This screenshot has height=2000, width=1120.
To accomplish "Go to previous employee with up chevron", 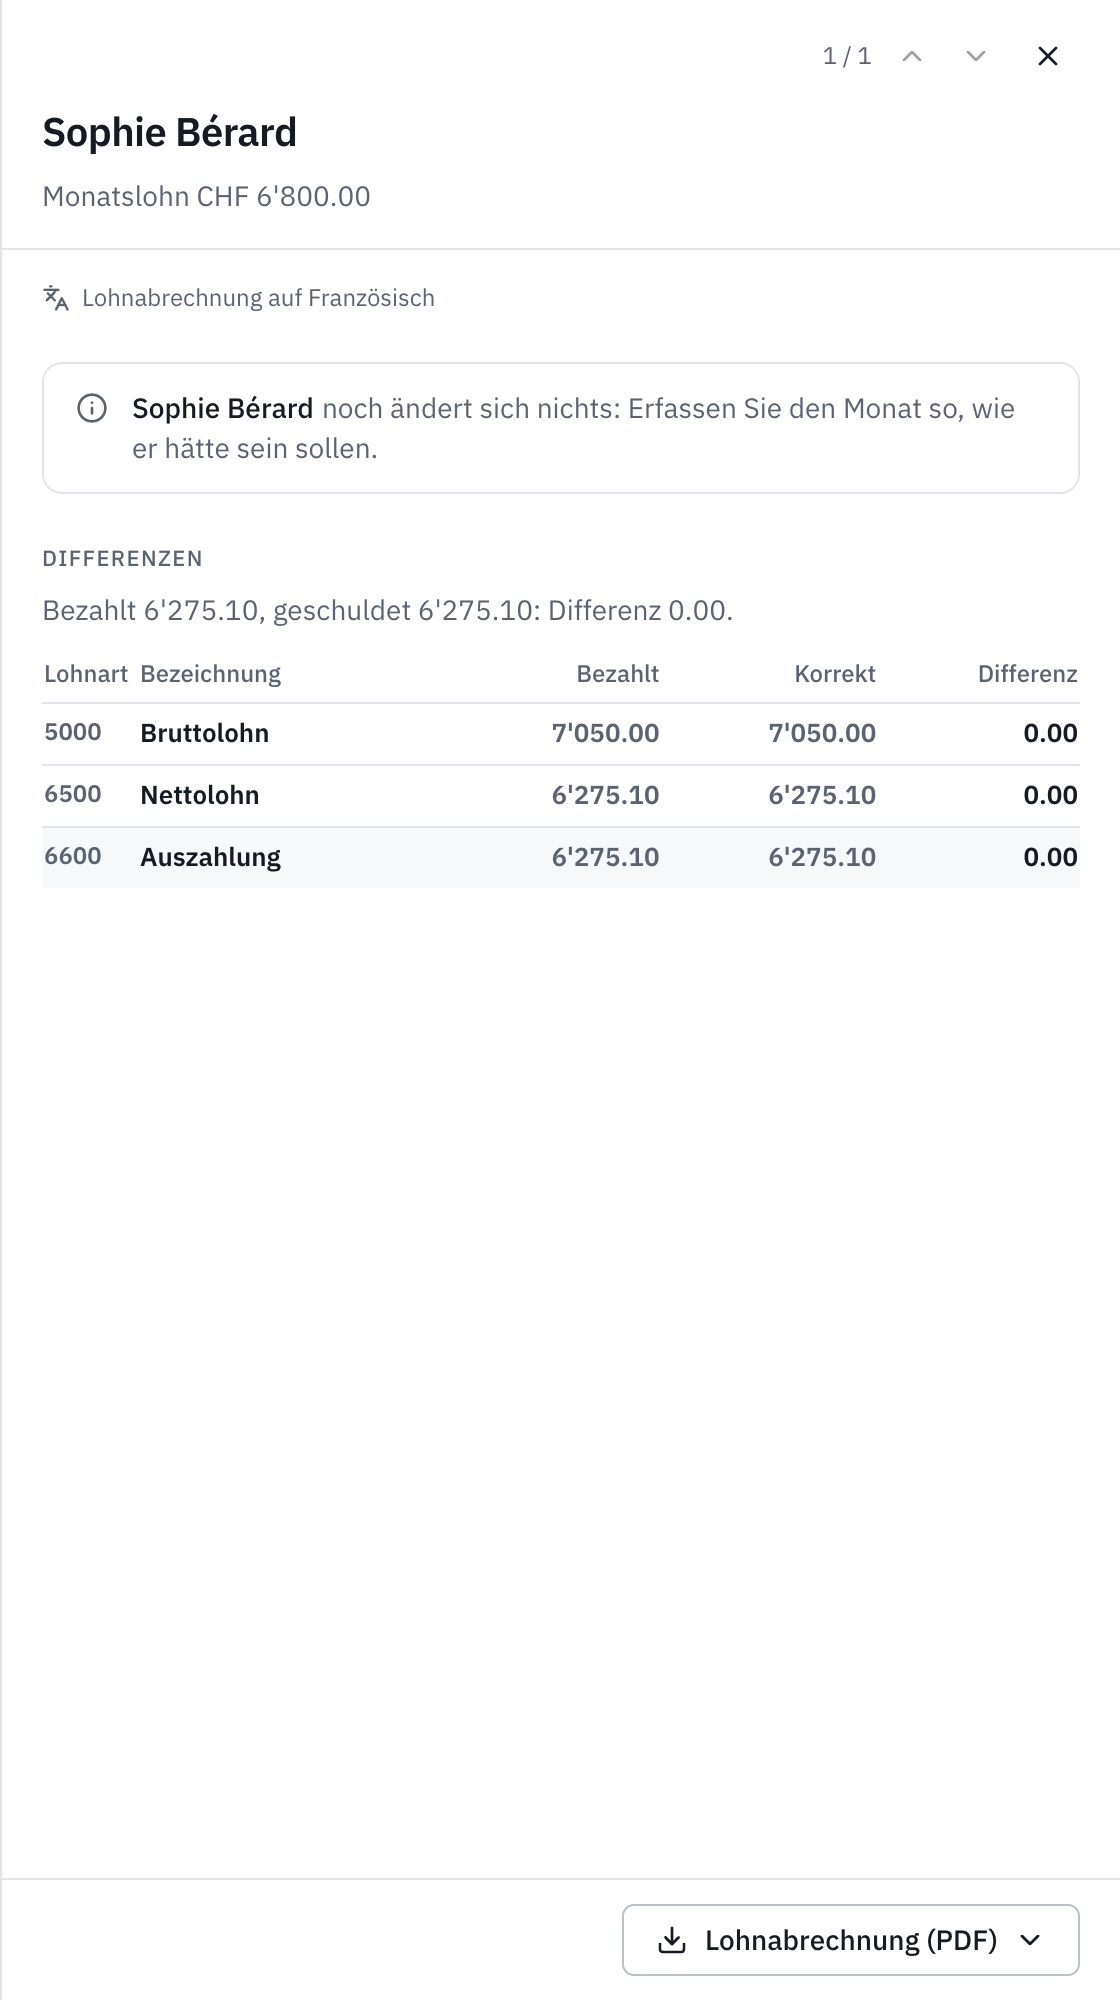I will pos(911,56).
